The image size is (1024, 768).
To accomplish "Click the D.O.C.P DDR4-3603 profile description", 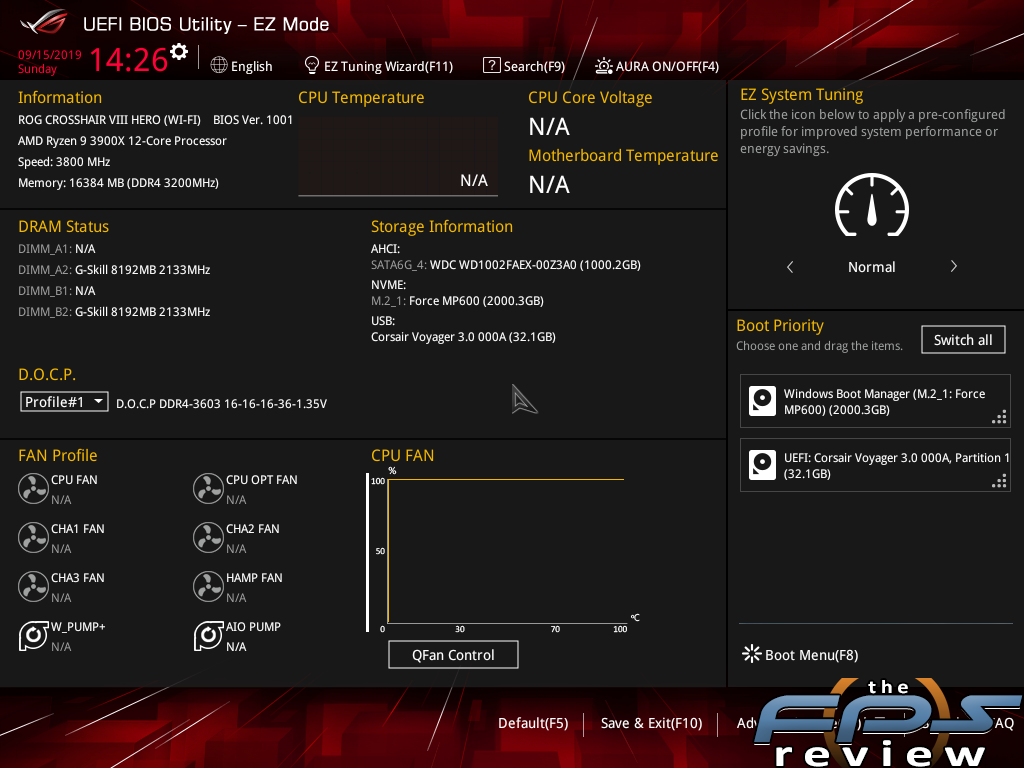I will coord(221,404).
